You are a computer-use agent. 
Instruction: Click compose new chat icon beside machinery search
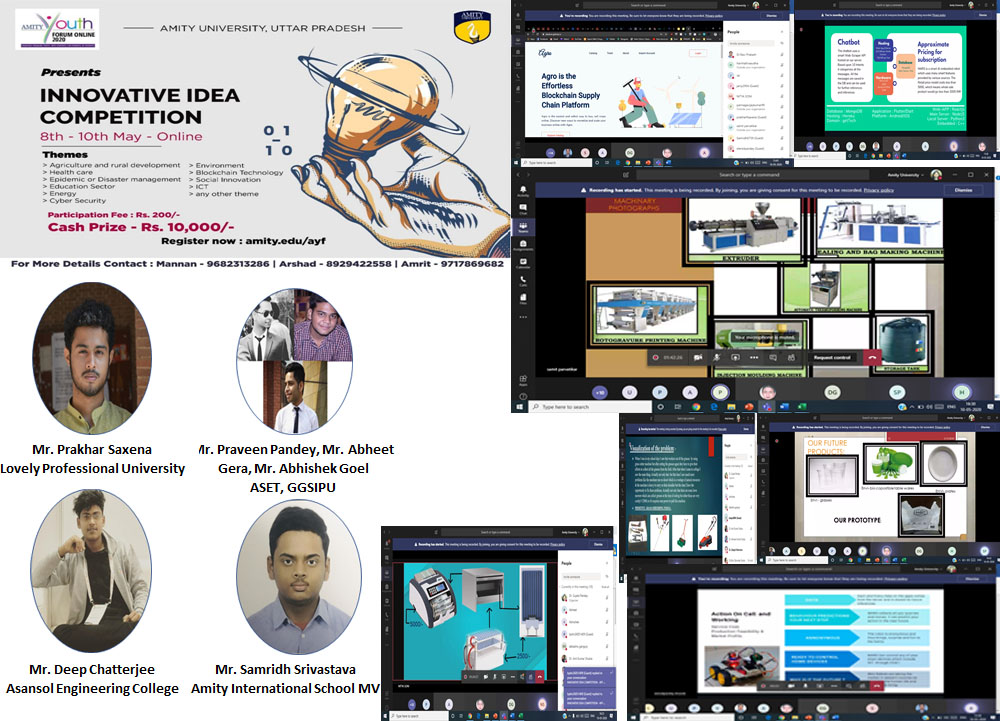(x=626, y=175)
